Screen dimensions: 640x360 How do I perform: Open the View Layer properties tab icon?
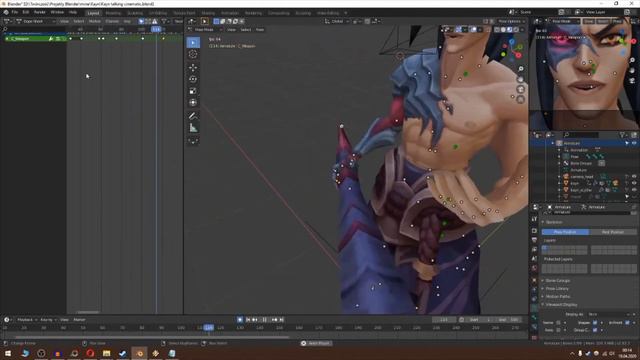click(534, 249)
